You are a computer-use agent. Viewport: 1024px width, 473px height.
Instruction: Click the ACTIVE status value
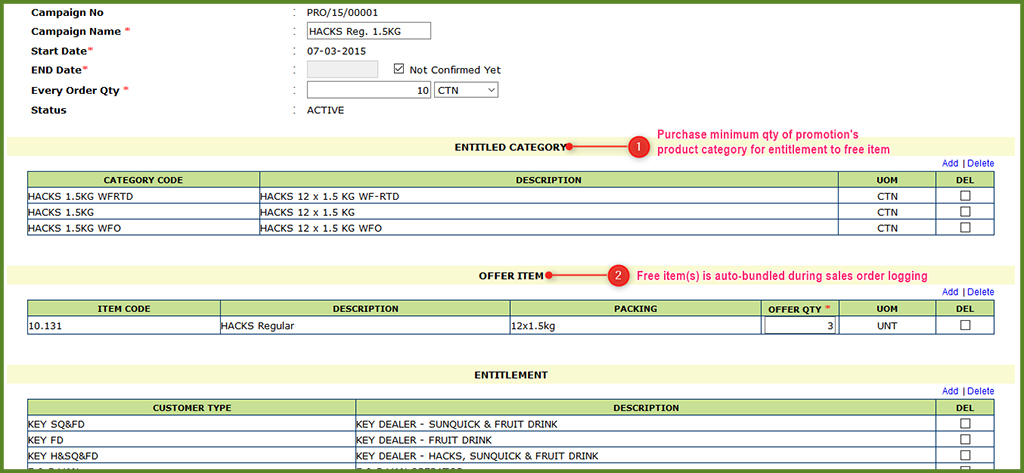coord(325,110)
